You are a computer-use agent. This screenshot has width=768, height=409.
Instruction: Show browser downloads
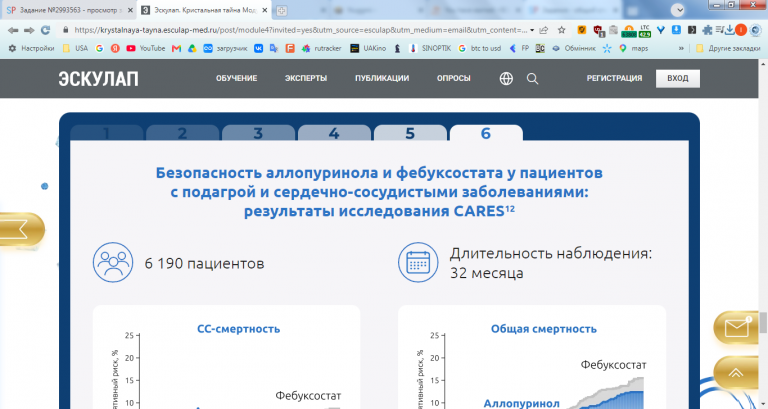pyautogui.click(x=729, y=30)
